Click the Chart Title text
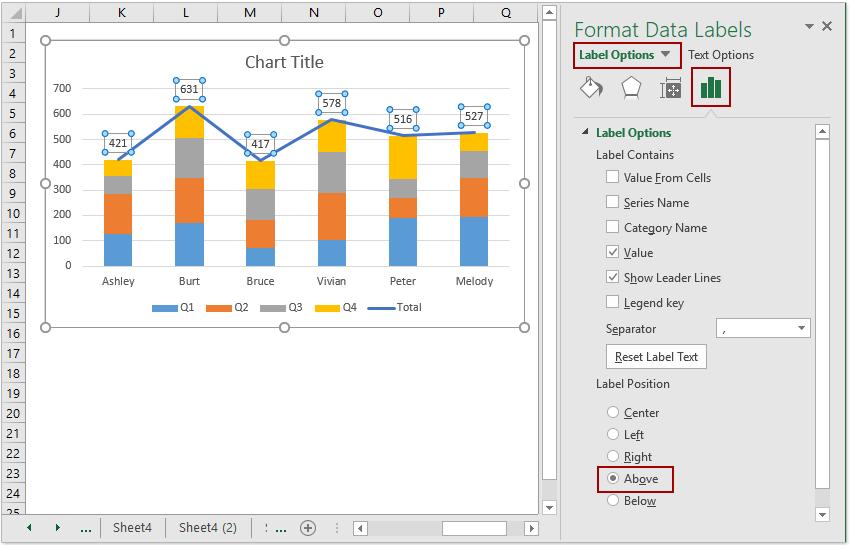The height and width of the screenshot is (545, 850). pos(284,62)
